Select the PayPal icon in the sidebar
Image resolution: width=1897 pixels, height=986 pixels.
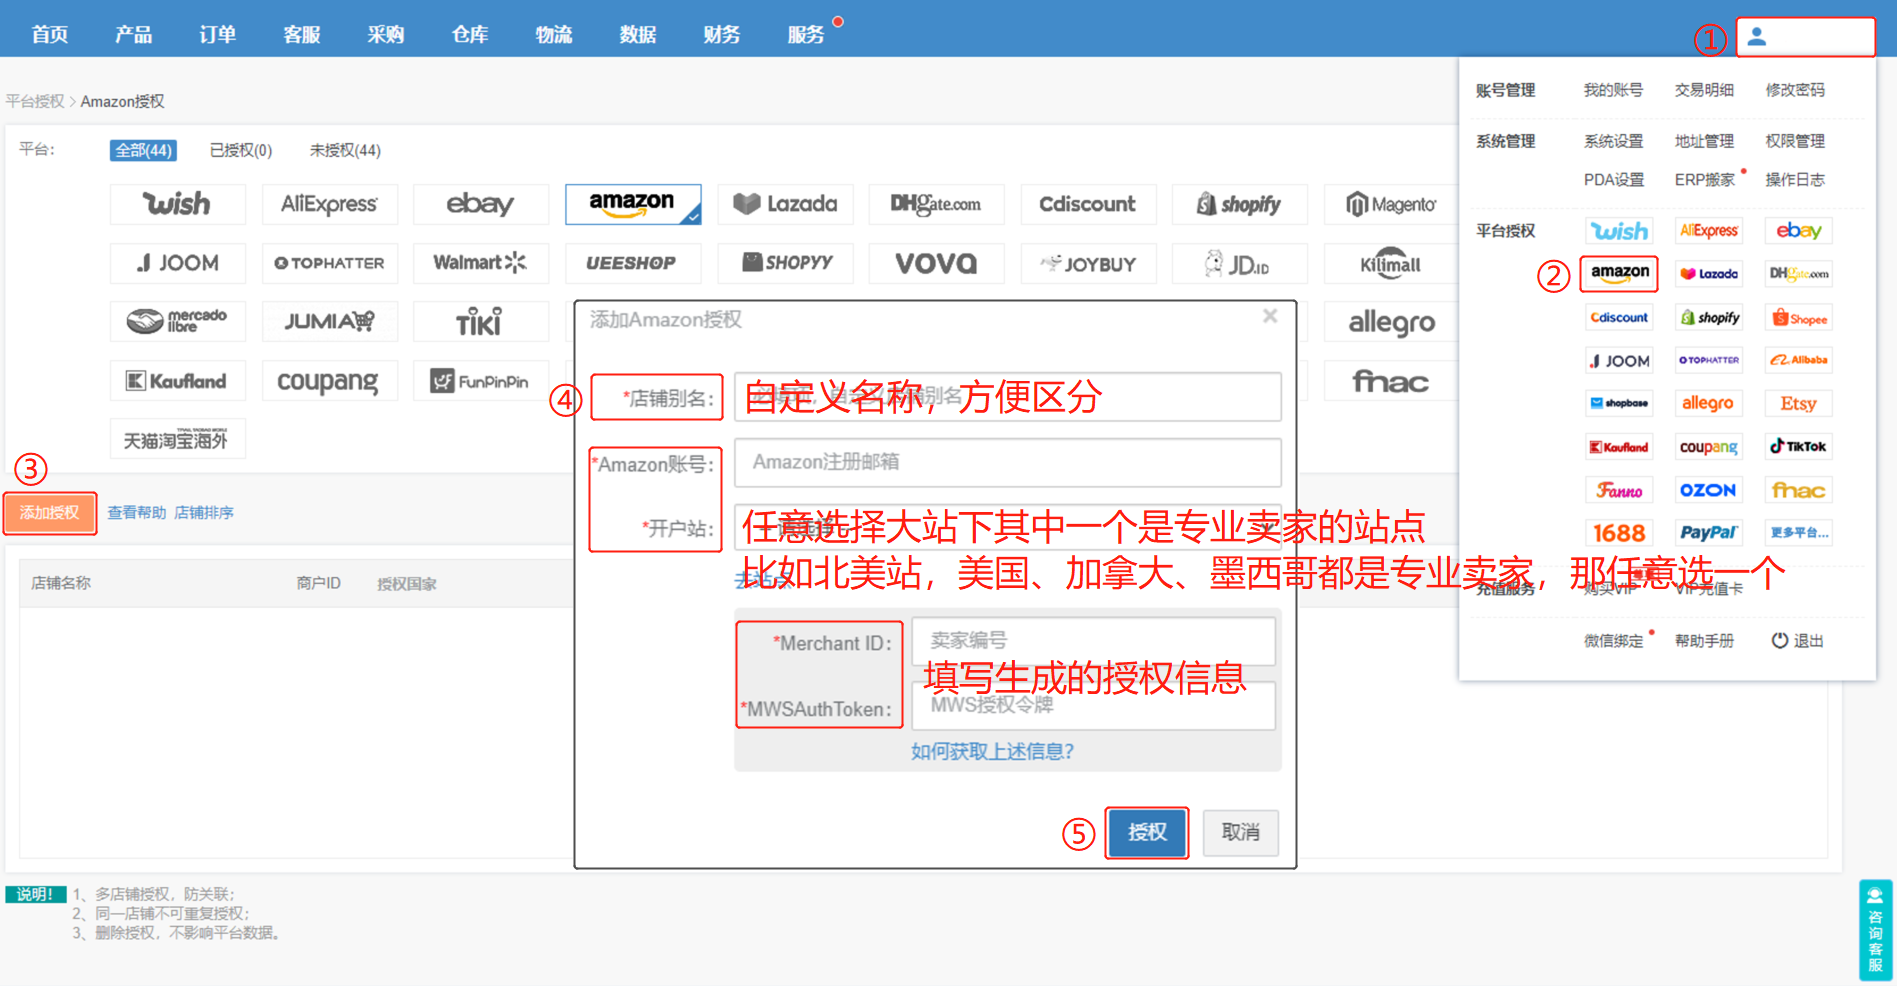[1709, 532]
